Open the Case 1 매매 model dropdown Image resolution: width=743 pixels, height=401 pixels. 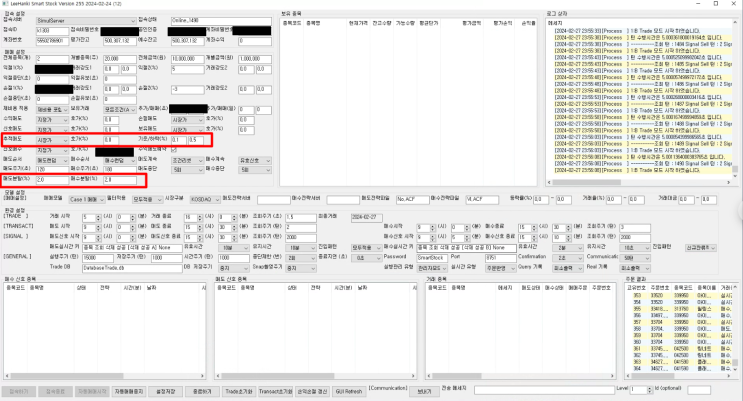pos(87,200)
